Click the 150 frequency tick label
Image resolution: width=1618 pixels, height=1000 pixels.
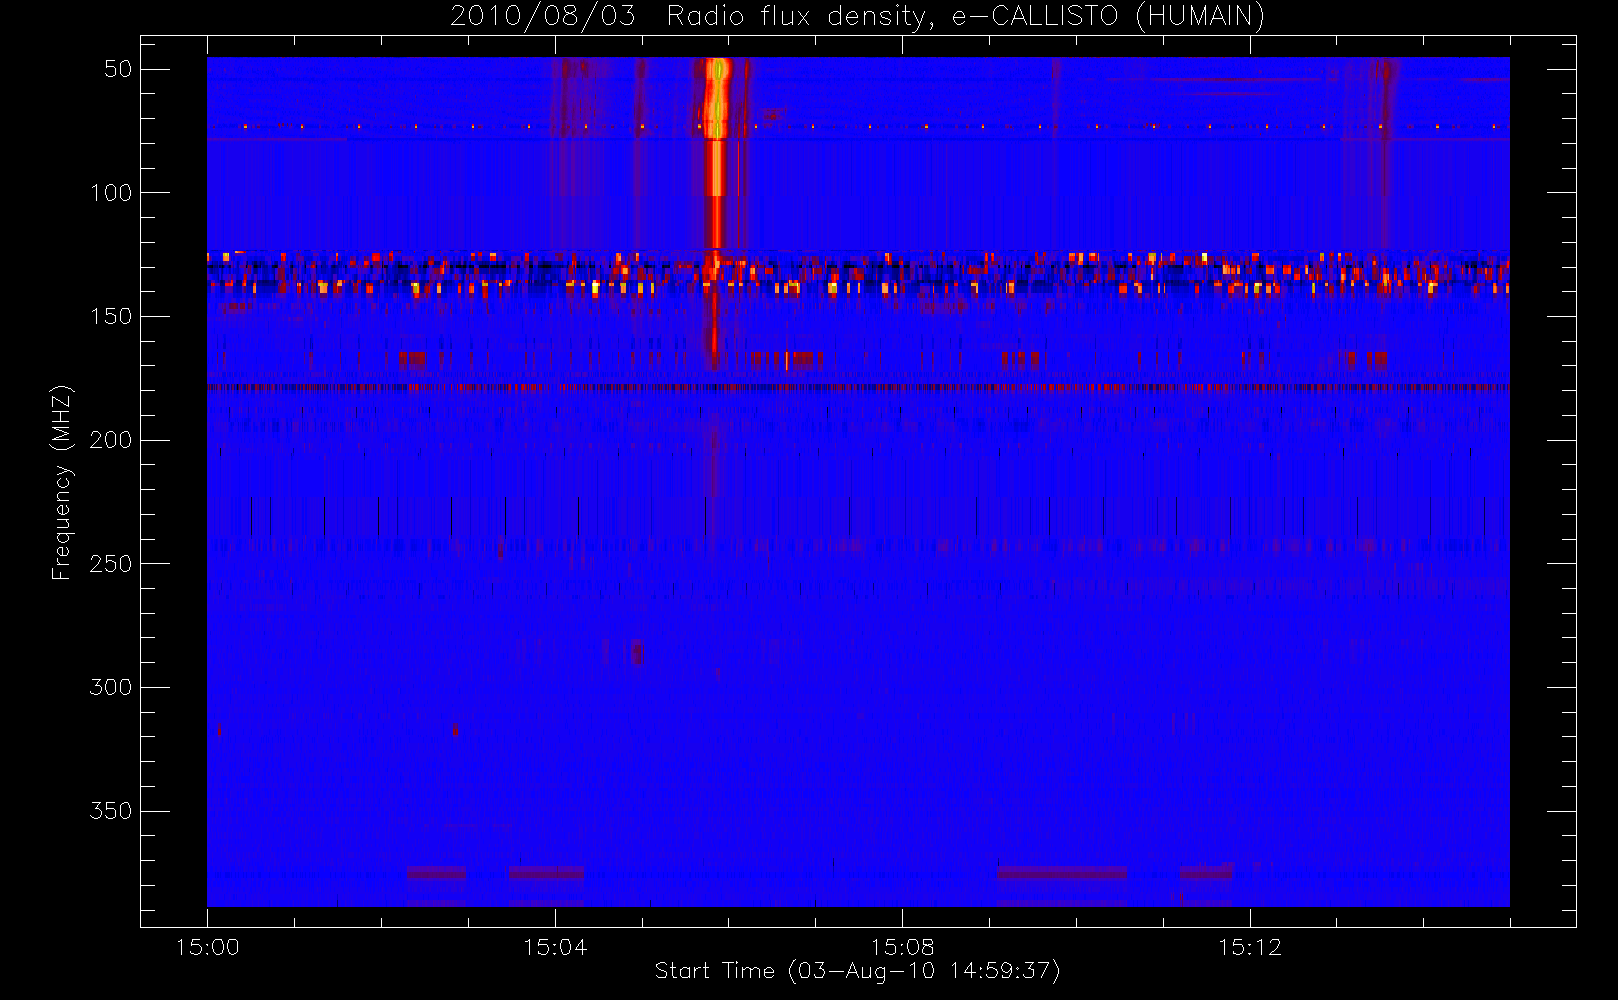pyautogui.click(x=111, y=316)
